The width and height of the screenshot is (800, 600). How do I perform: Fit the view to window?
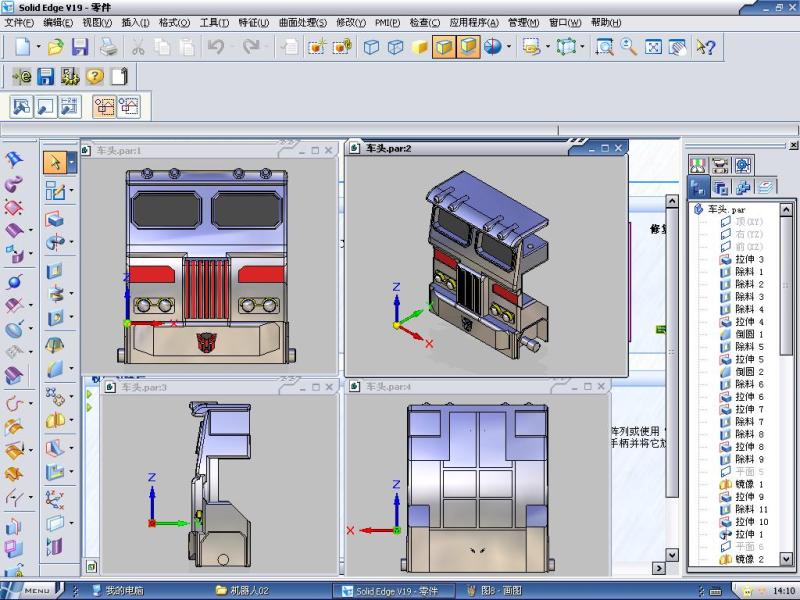(x=653, y=47)
